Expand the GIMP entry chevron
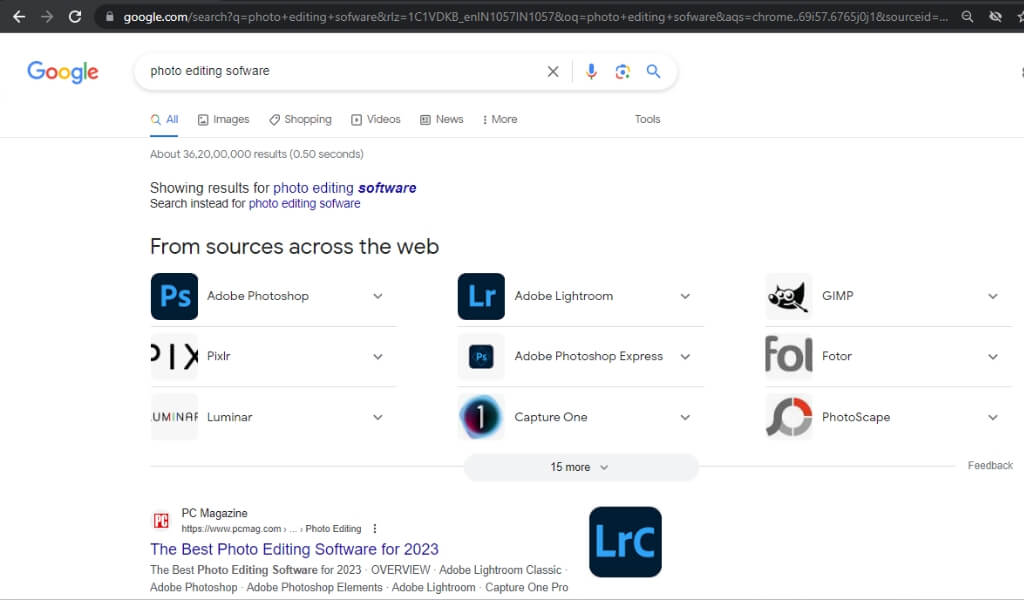Image resolution: width=1024 pixels, height=600 pixels. pyautogui.click(x=993, y=296)
